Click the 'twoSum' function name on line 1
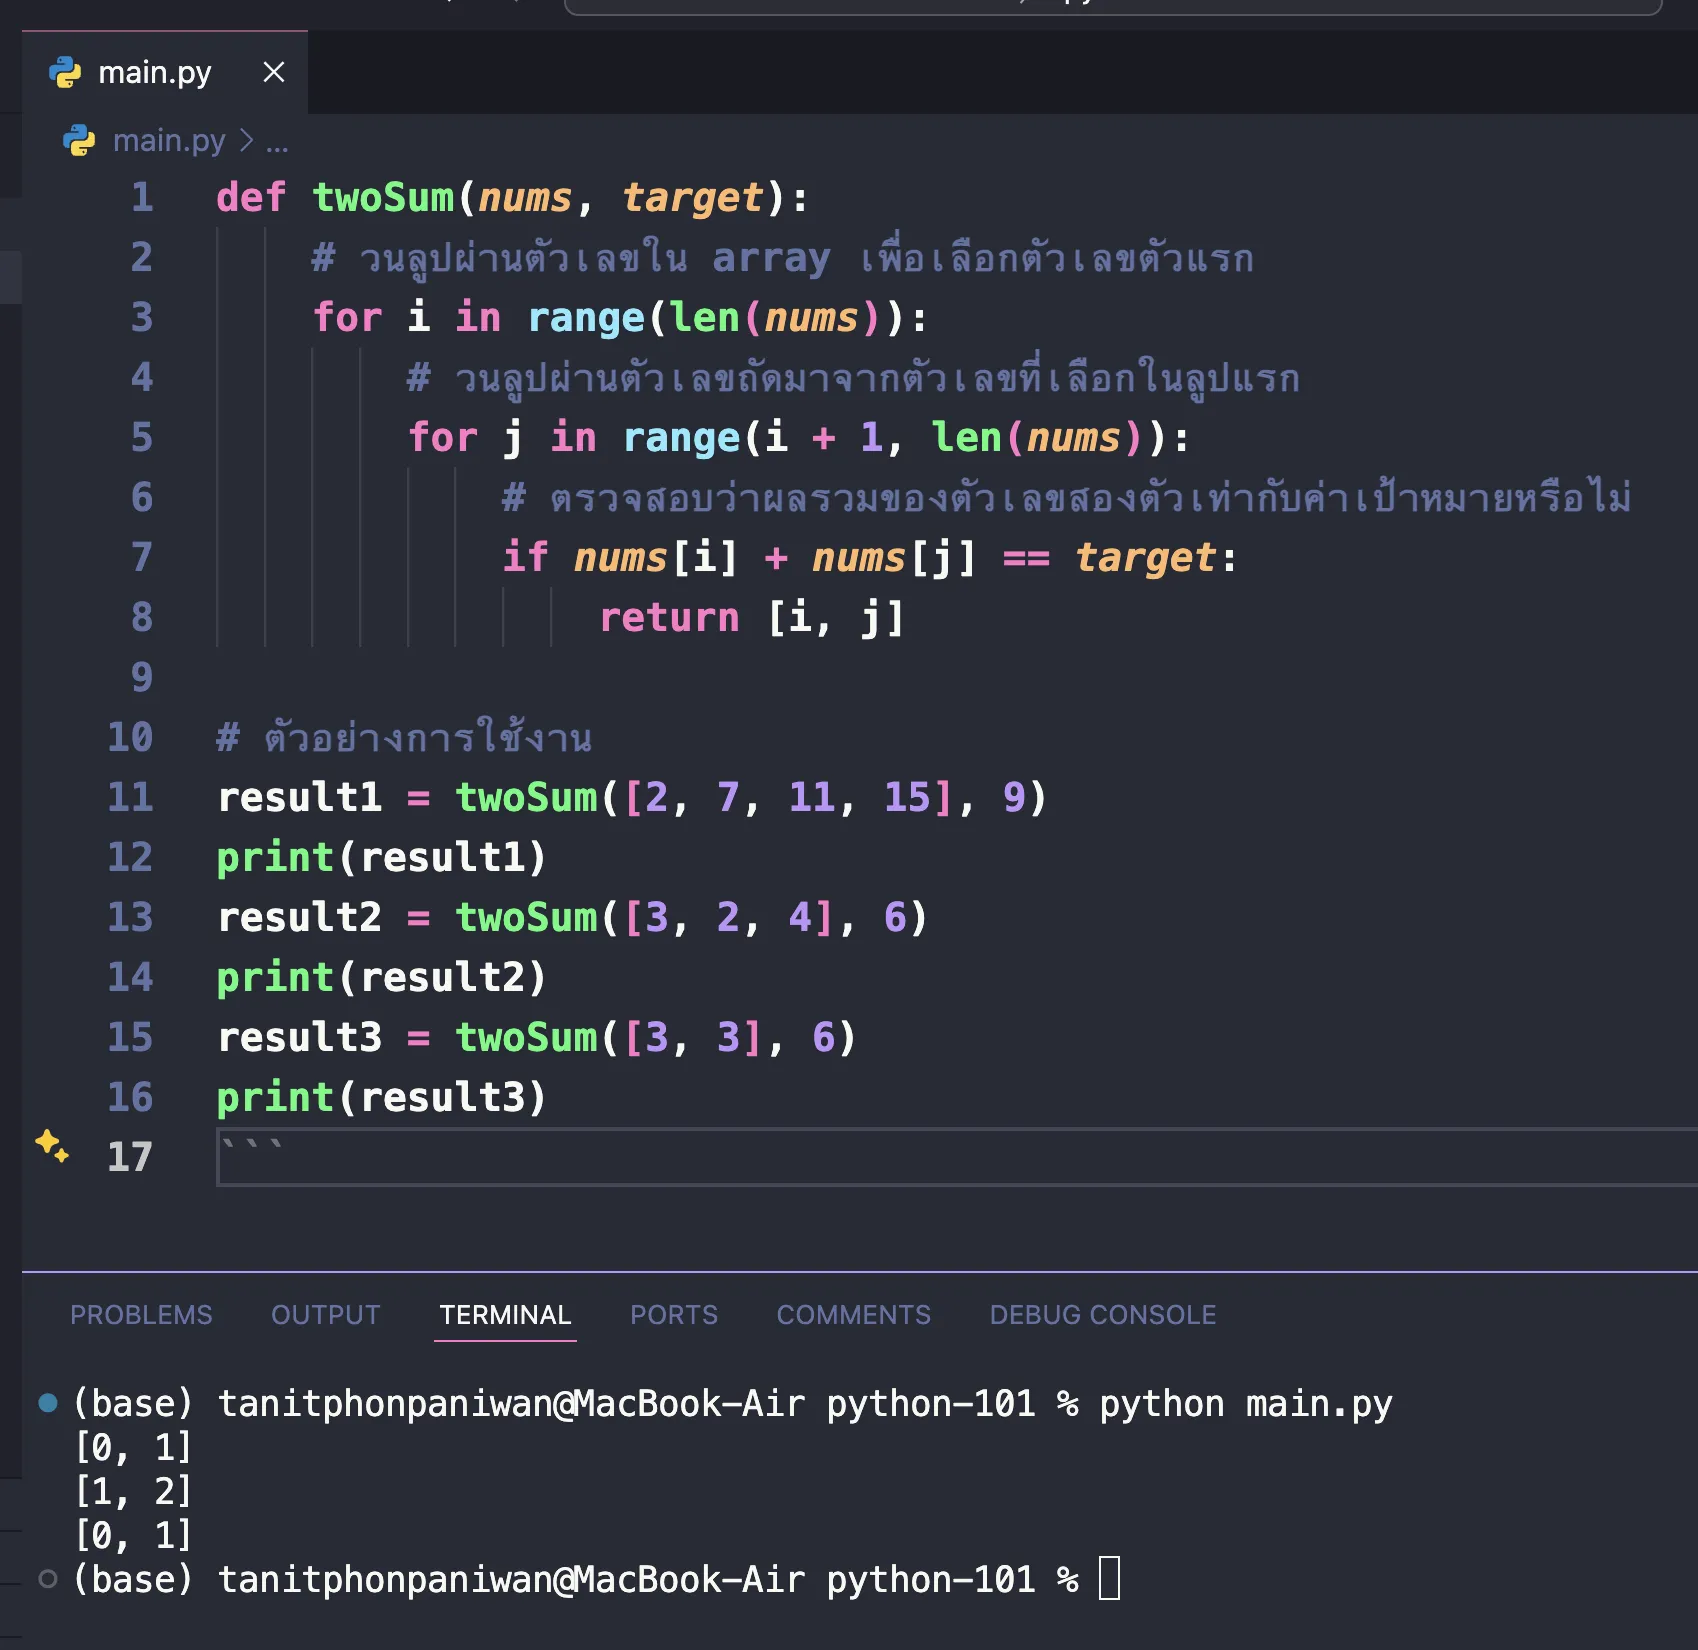The width and height of the screenshot is (1698, 1650). click(383, 197)
